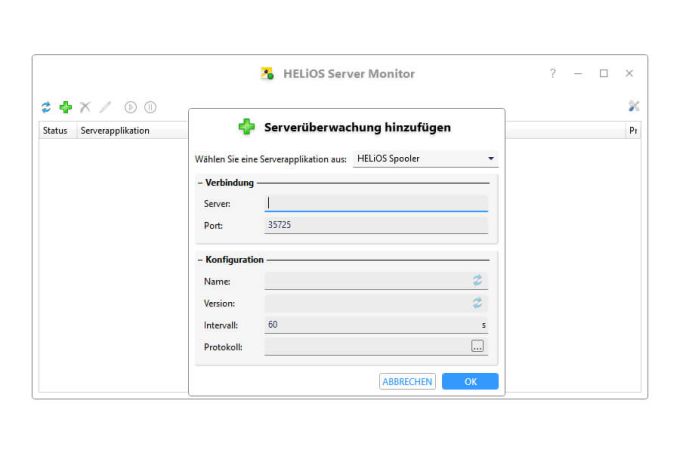The image size is (680, 453).
Task: Click the OK button
Action: click(x=470, y=381)
